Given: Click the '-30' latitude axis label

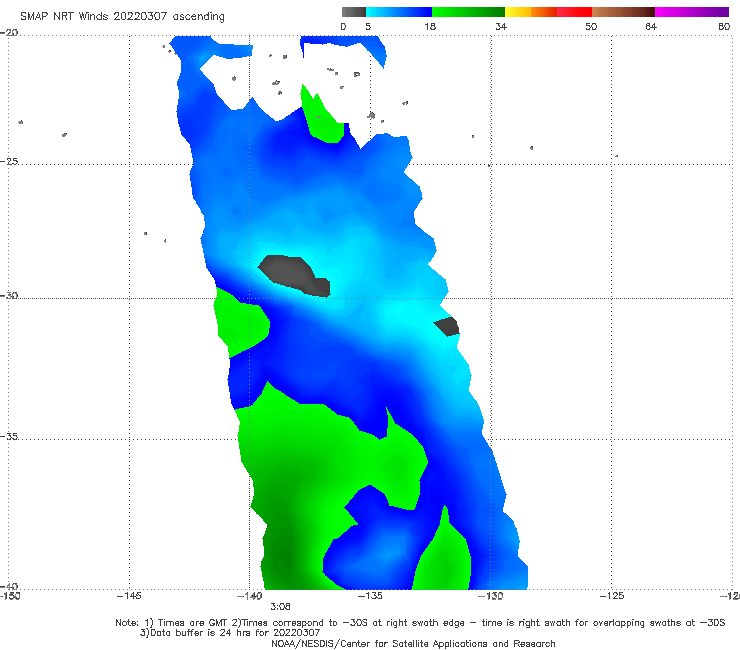Looking at the screenshot, I should (x=9, y=295).
